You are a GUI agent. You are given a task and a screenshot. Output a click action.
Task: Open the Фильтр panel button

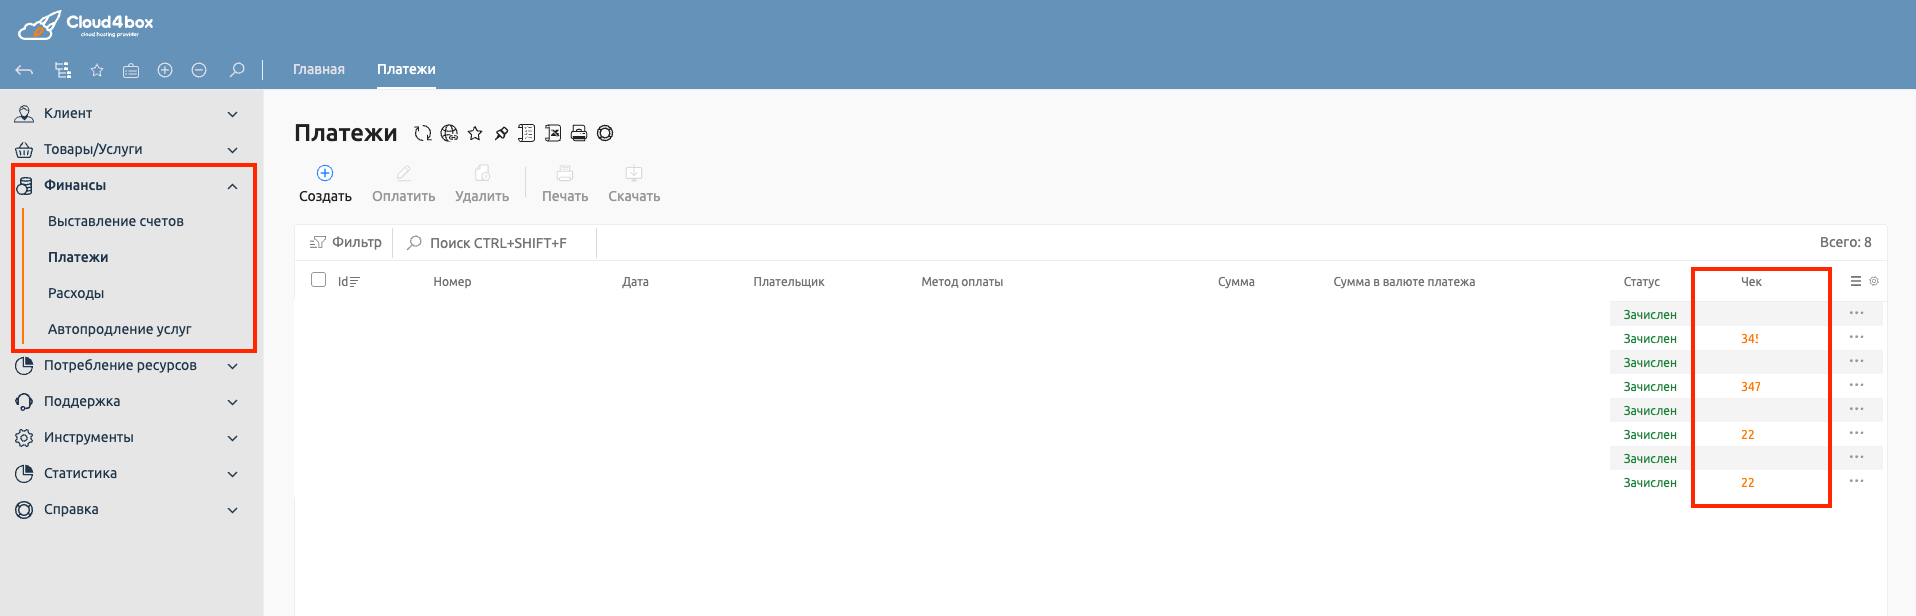point(346,243)
